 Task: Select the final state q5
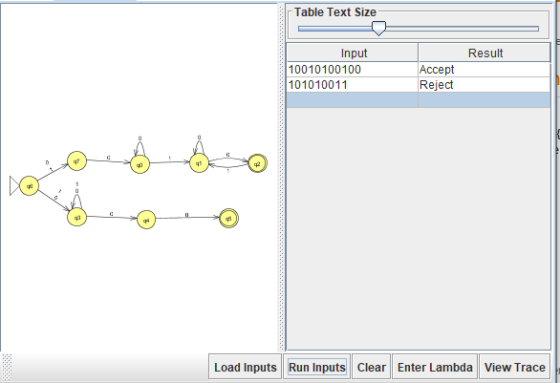point(229,218)
